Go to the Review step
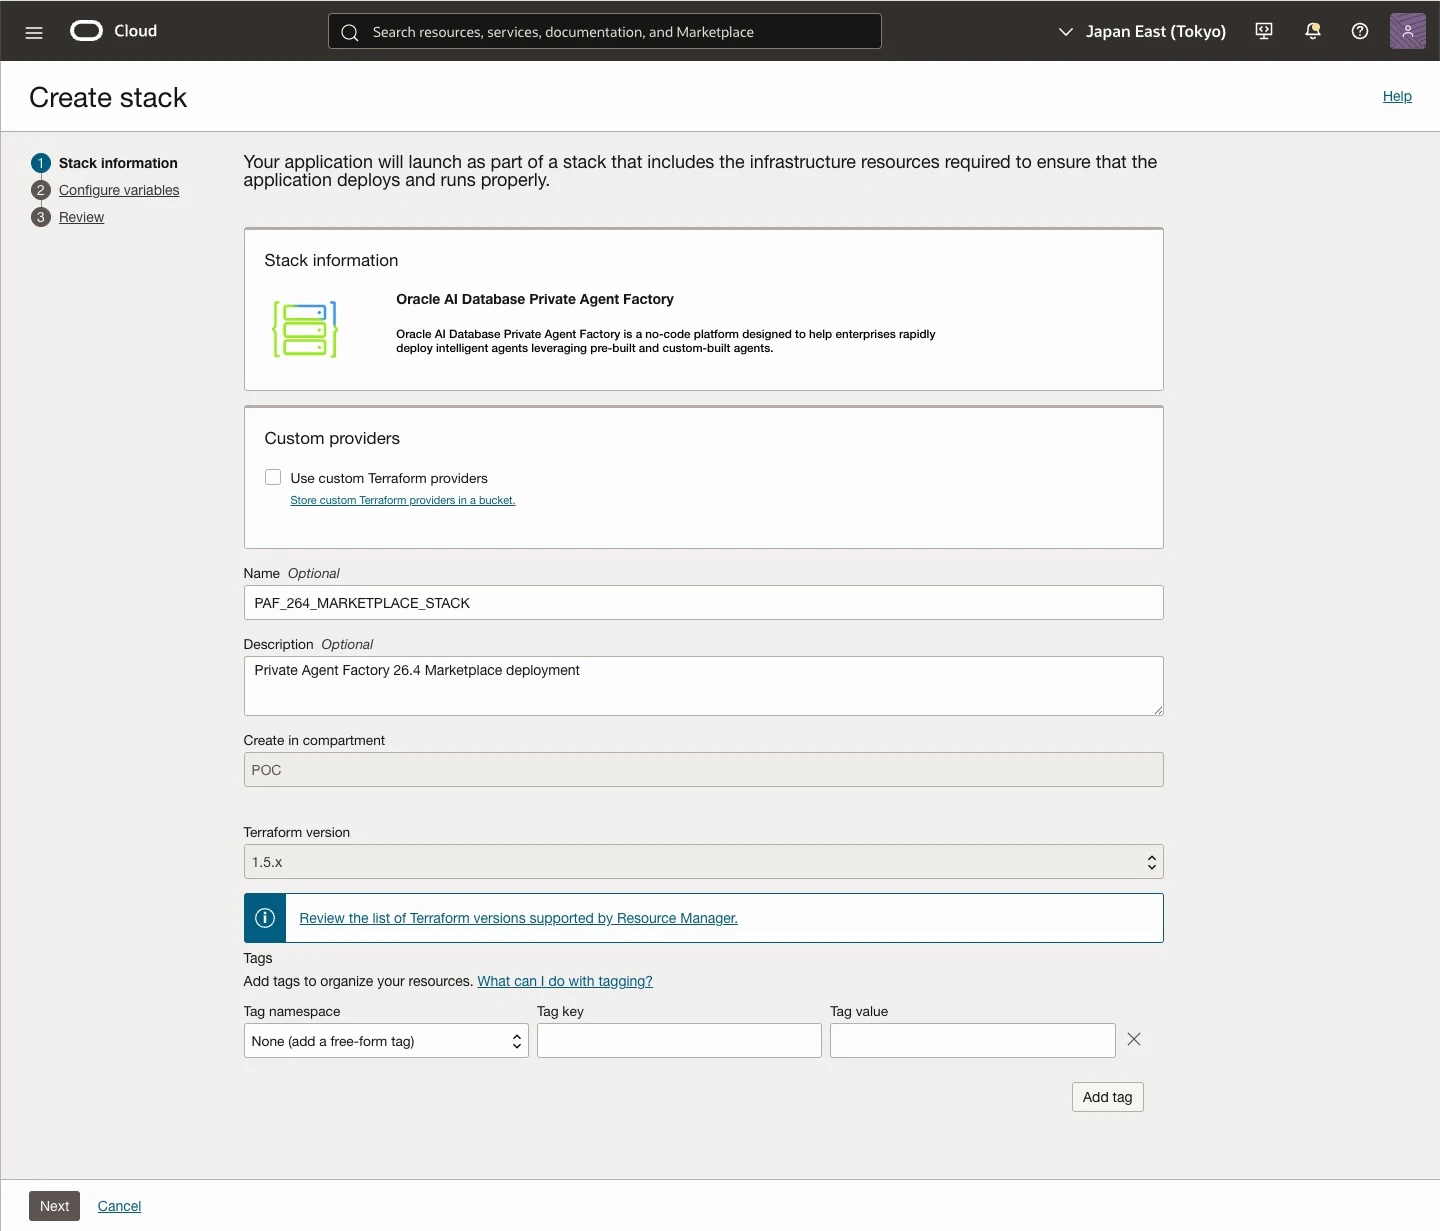 coord(81,217)
